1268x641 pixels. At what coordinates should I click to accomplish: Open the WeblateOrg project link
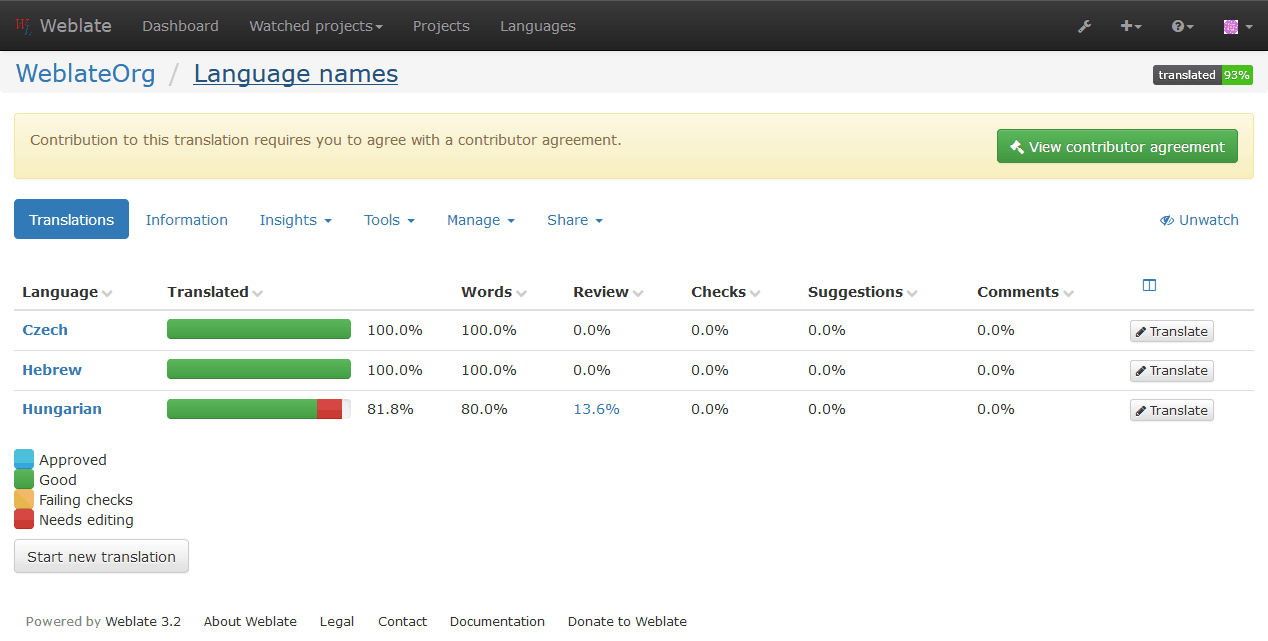point(86,74)
